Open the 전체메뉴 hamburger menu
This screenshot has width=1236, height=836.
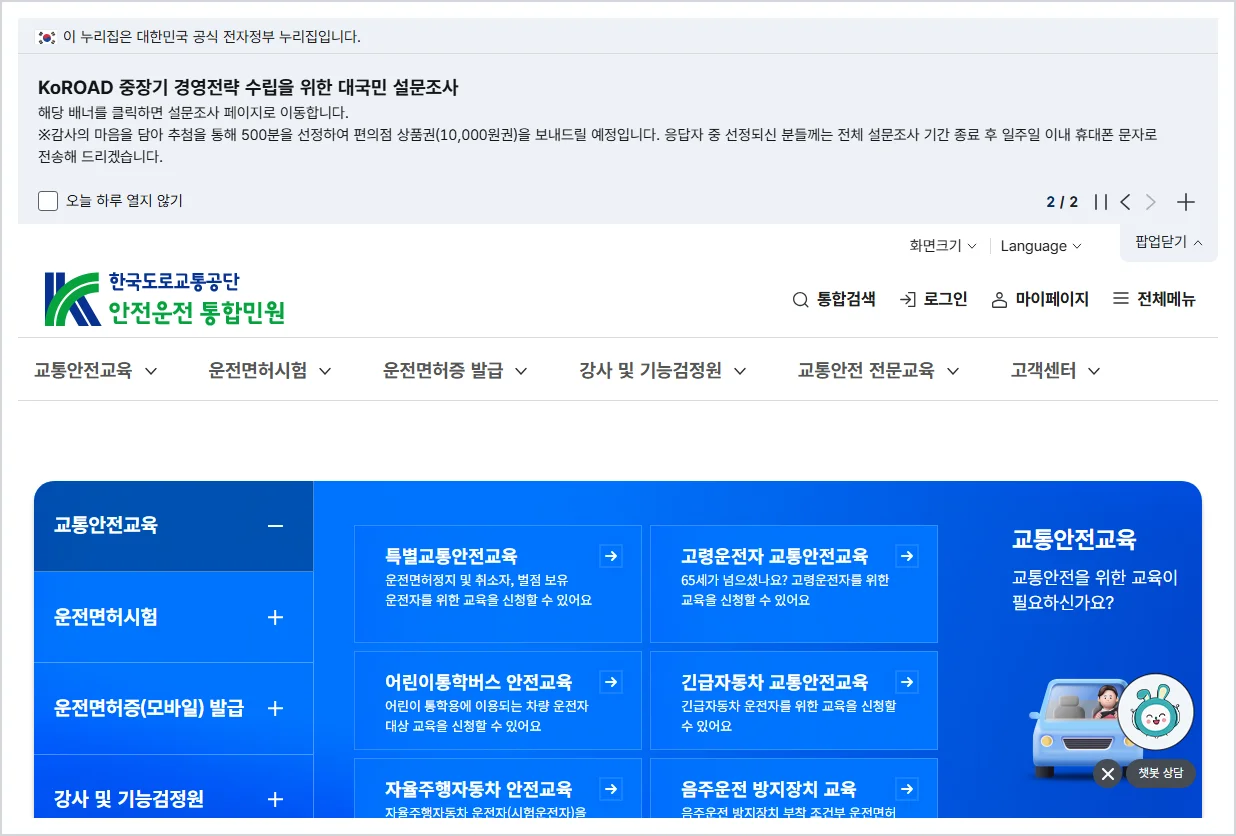(1154, 299)
